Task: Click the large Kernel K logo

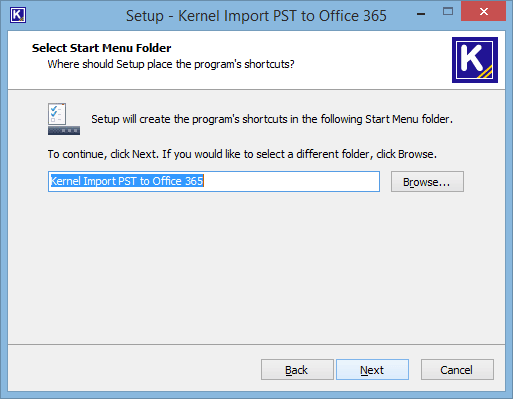Action: pyautogui.click(x=475, y=60)
